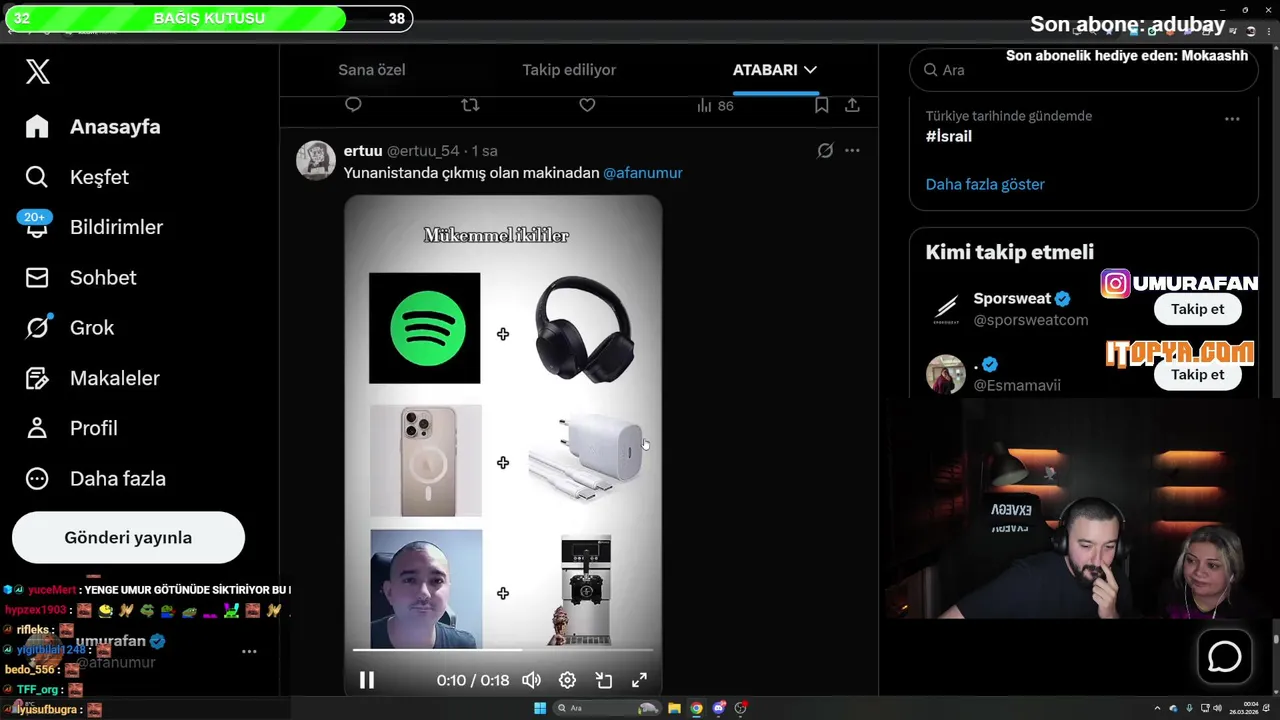Viewport: 1280px width, 720px height.
Task: View analytics showing 86 views
Action: [715, 105]
